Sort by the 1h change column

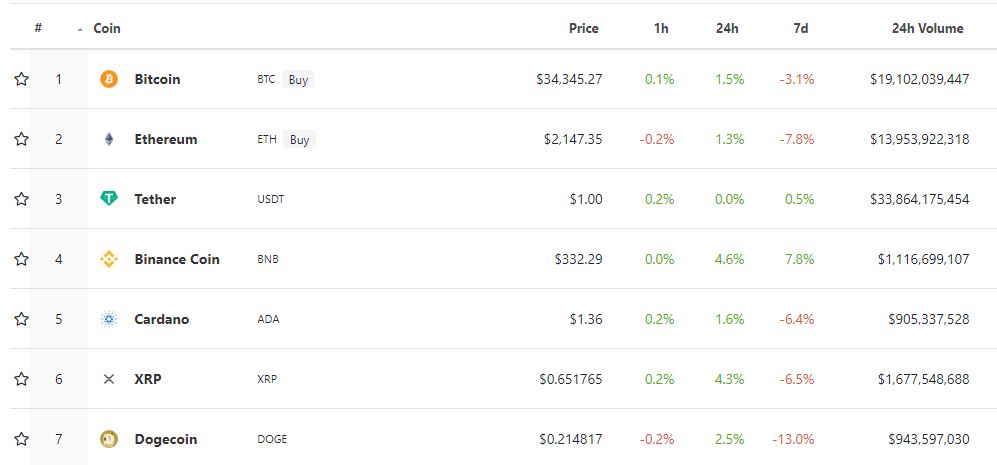point(661,28)
